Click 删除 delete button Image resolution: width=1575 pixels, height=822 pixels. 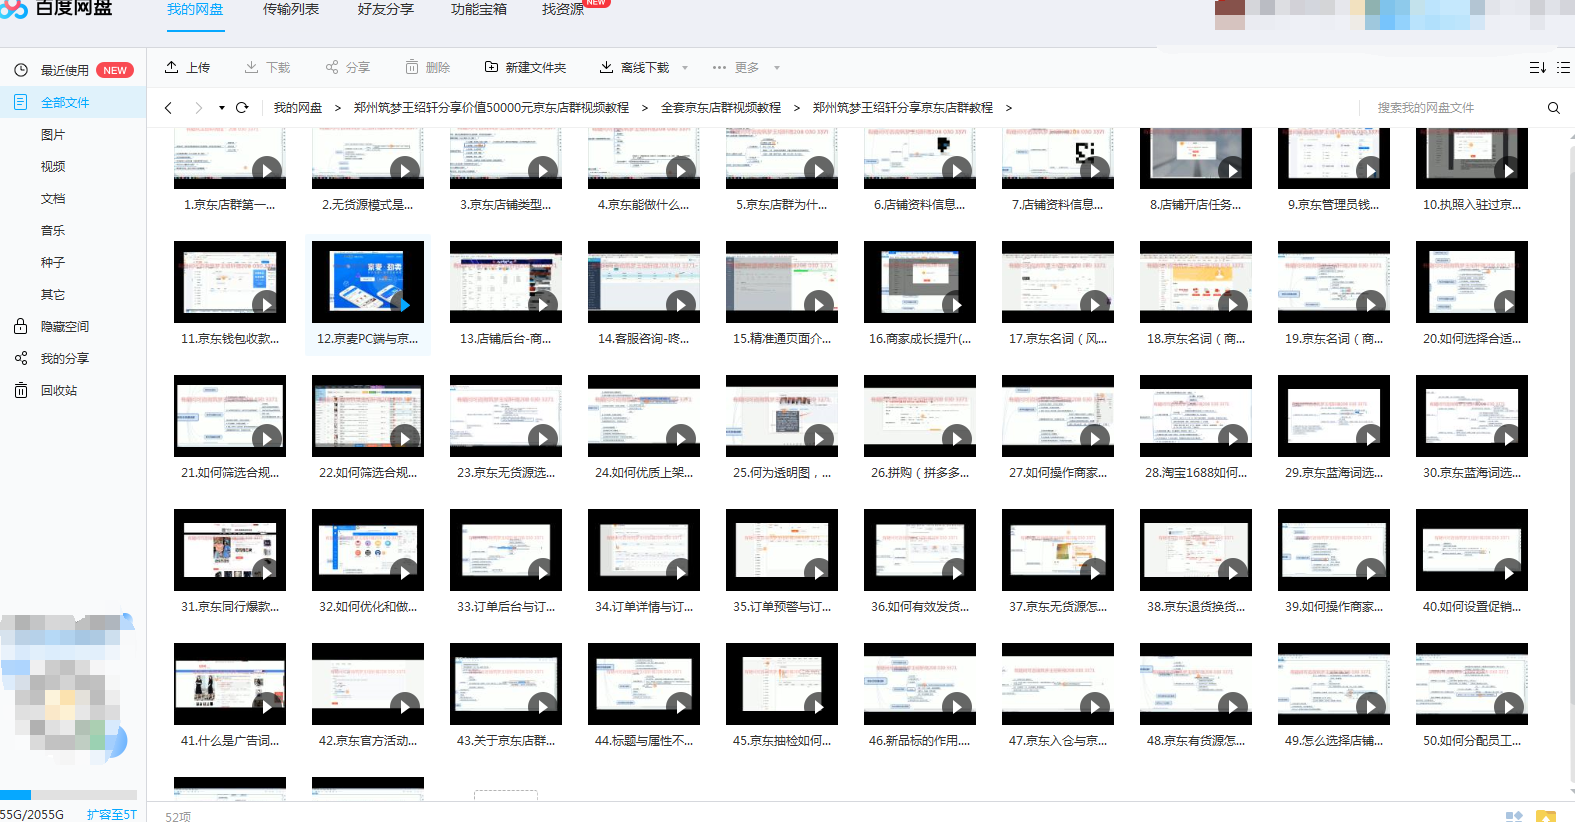coord(428,68)
